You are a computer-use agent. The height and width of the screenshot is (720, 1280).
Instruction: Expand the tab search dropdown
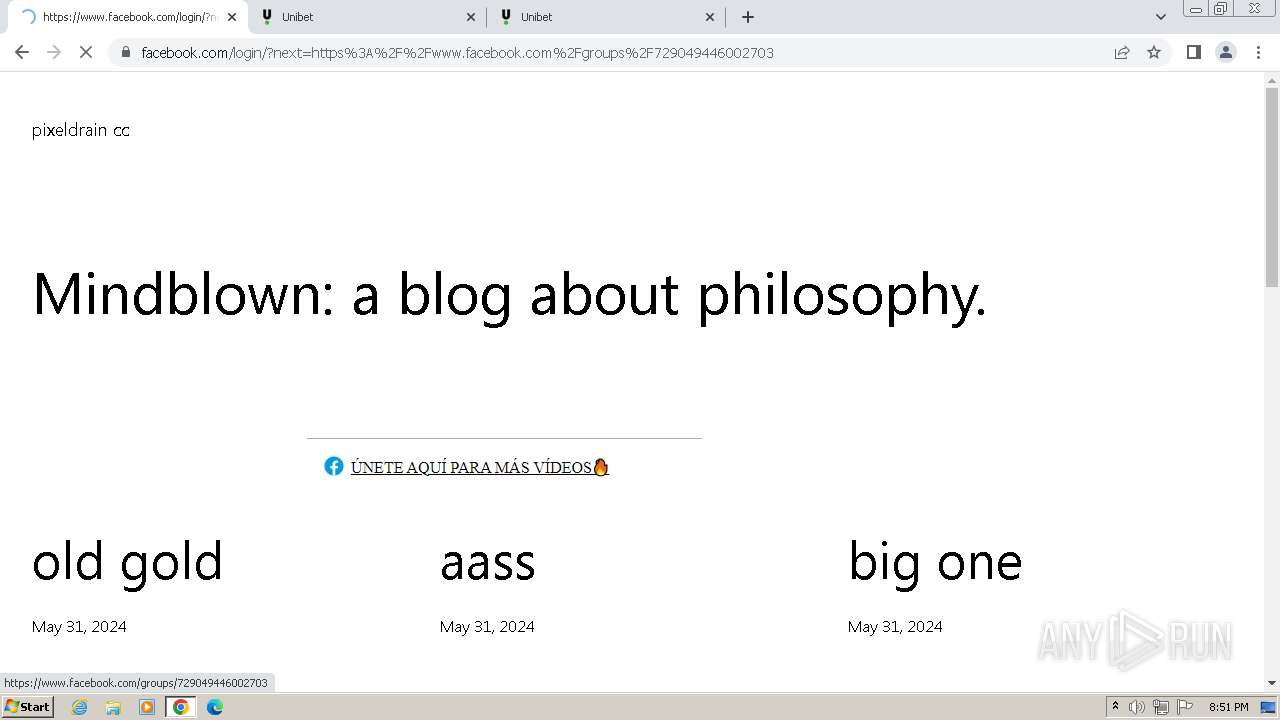coord(1160,17)
